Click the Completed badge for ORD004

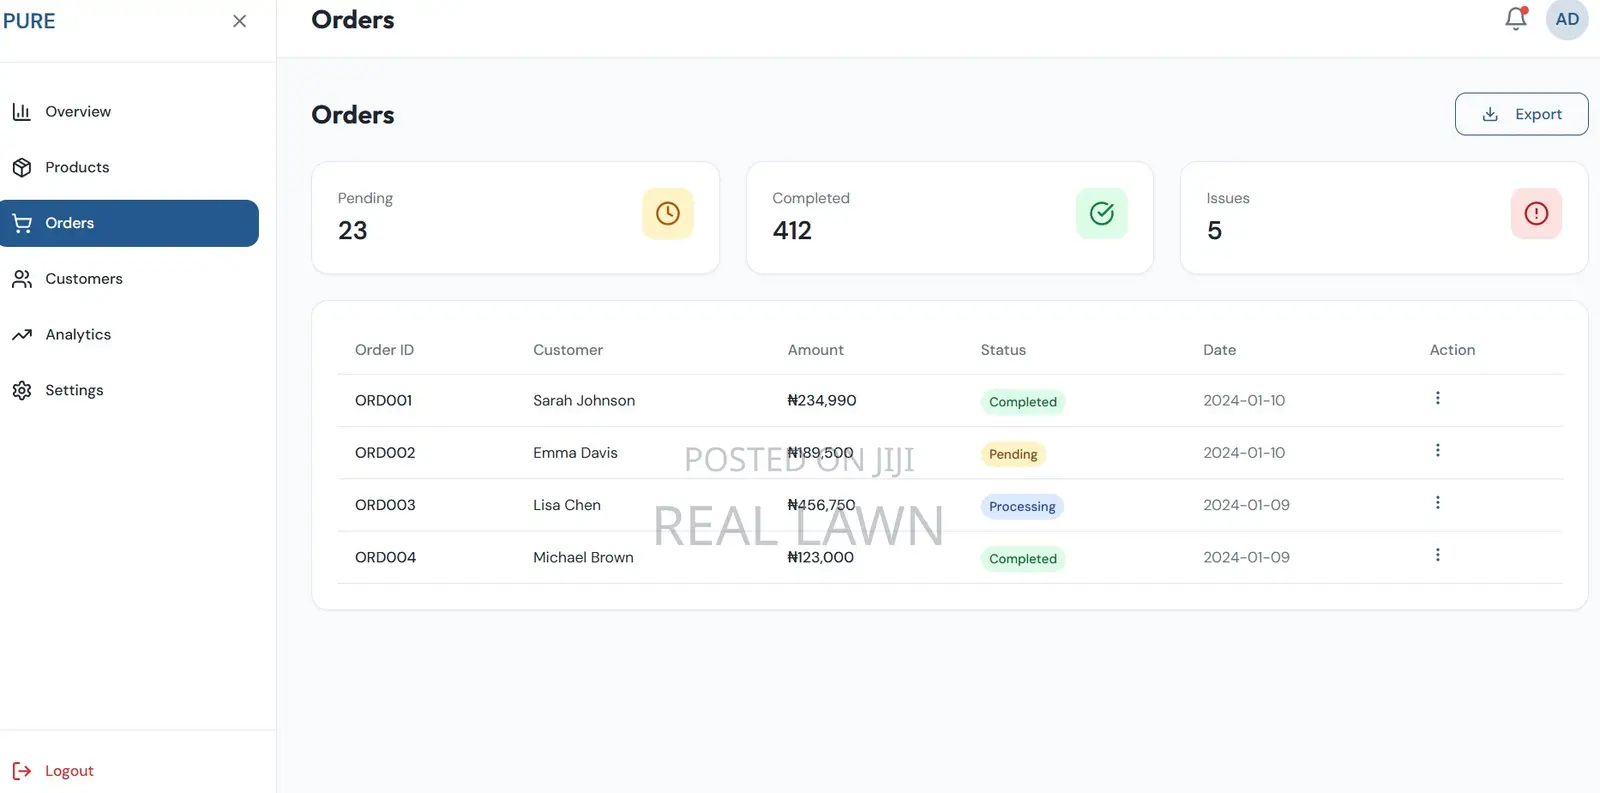point(1022,559)
